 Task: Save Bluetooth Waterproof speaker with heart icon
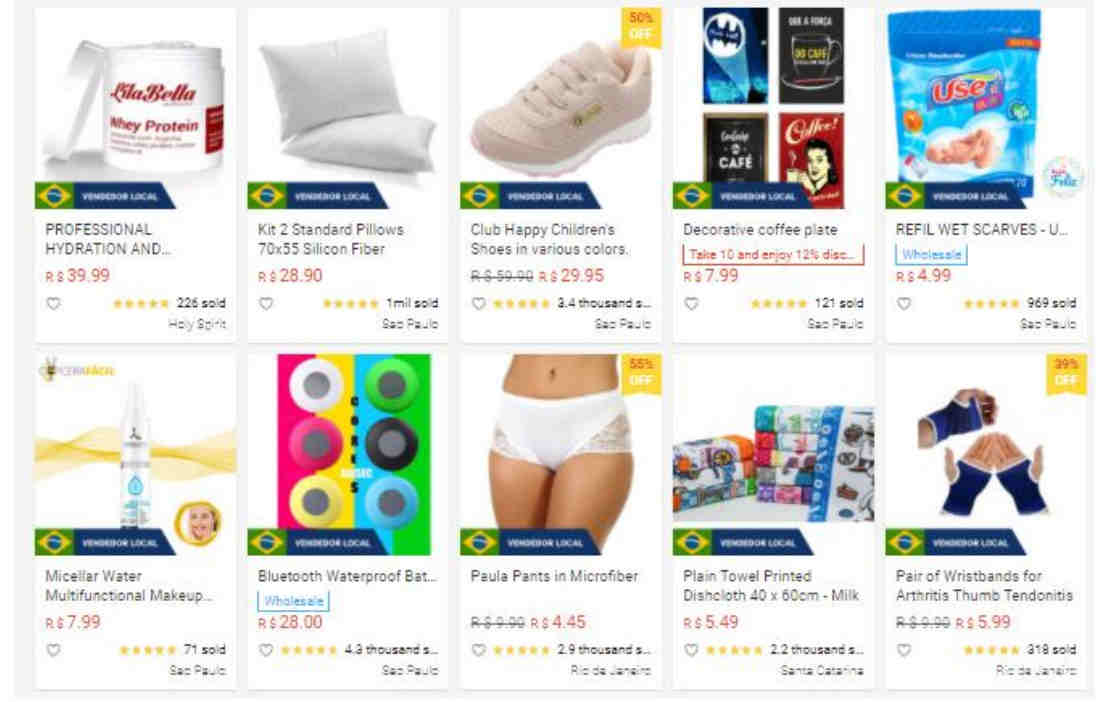[266, 650]
